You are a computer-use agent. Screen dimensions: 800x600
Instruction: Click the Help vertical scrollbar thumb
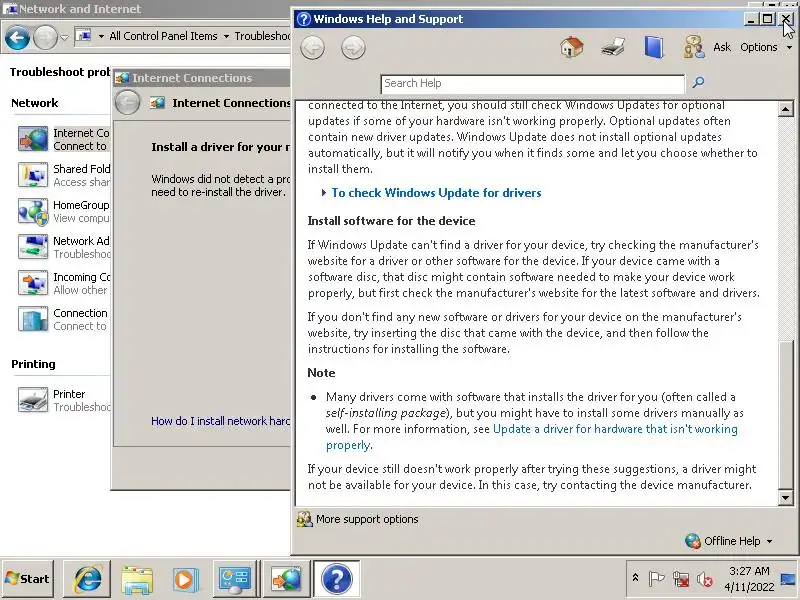786,414
